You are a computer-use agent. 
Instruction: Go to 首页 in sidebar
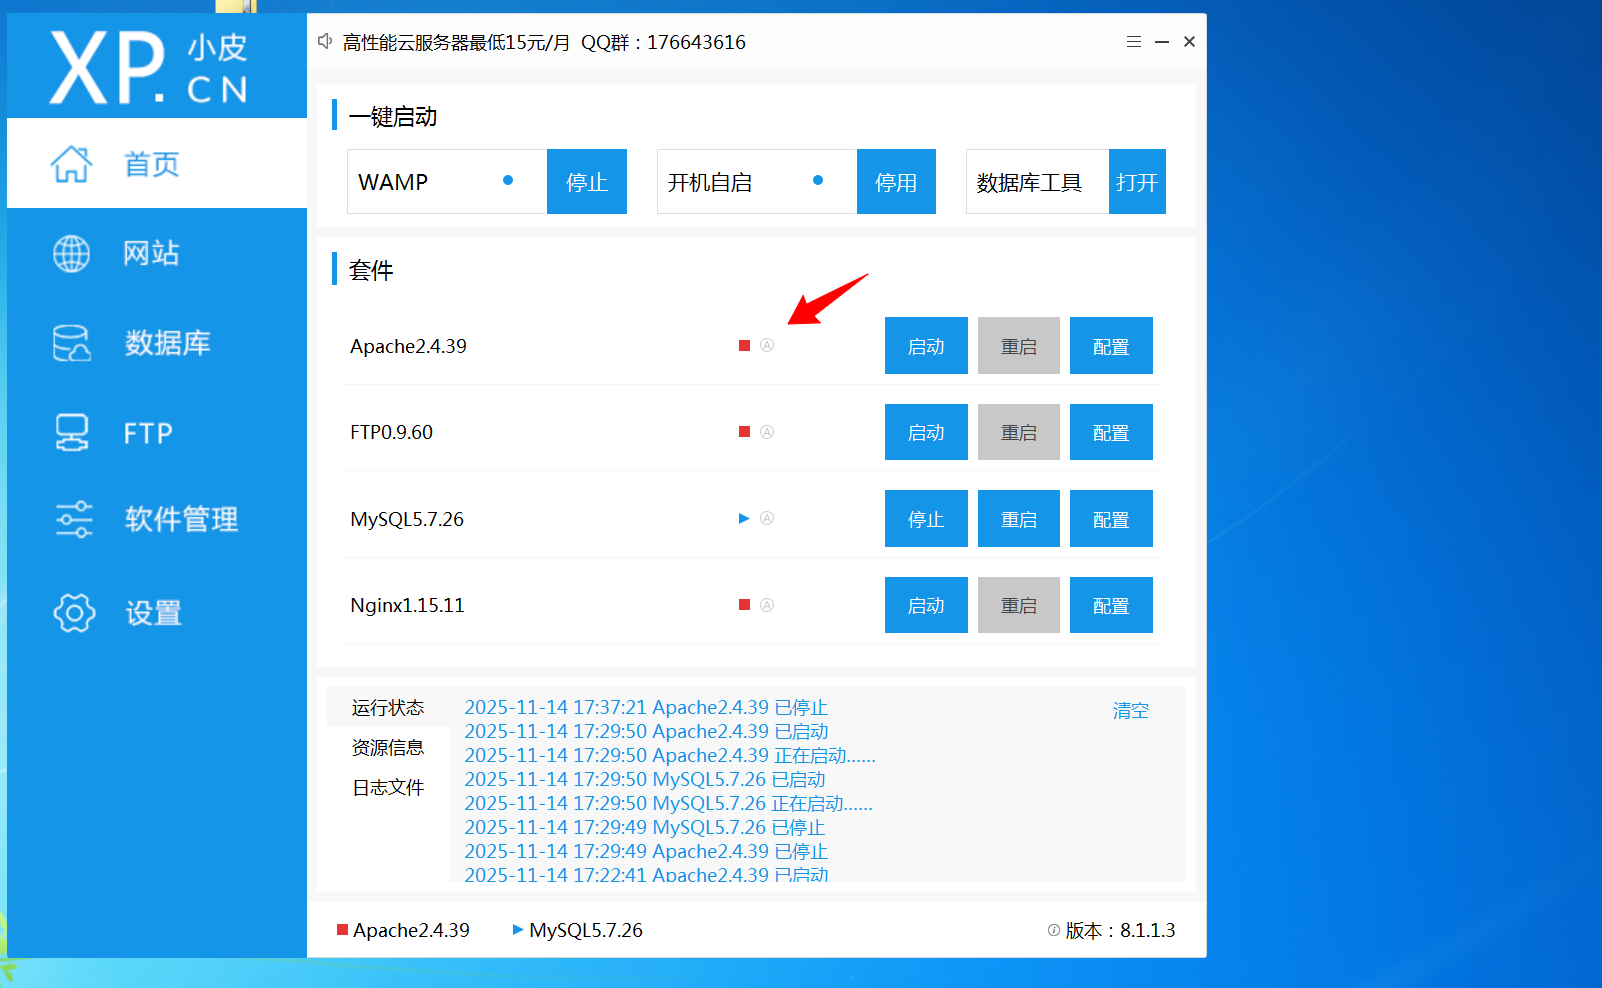[152, 164]
